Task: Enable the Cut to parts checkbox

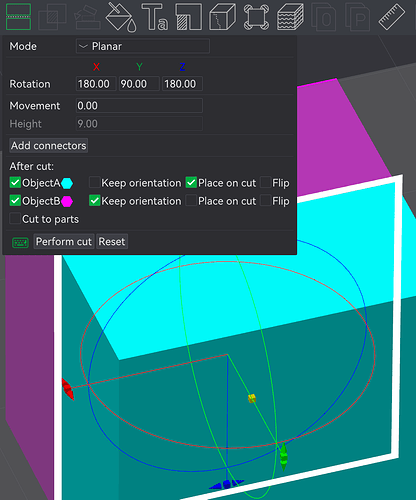Action: pyautogui.click(x=15, y=219)
